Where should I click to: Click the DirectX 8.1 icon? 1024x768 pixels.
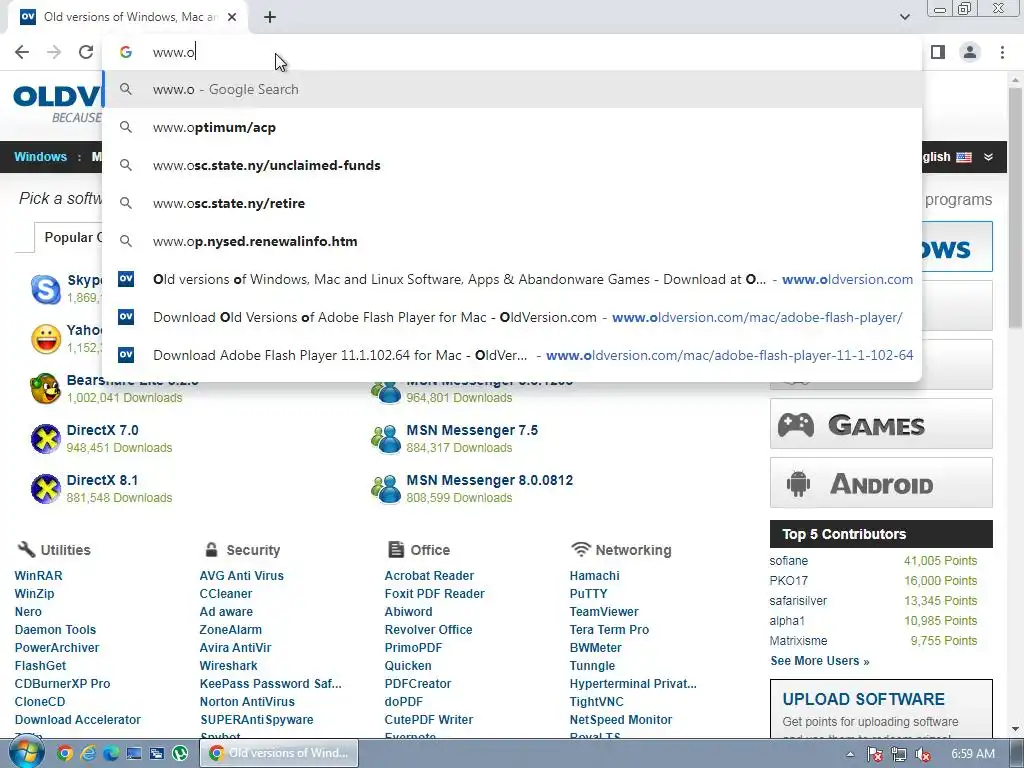pos(46,488)
